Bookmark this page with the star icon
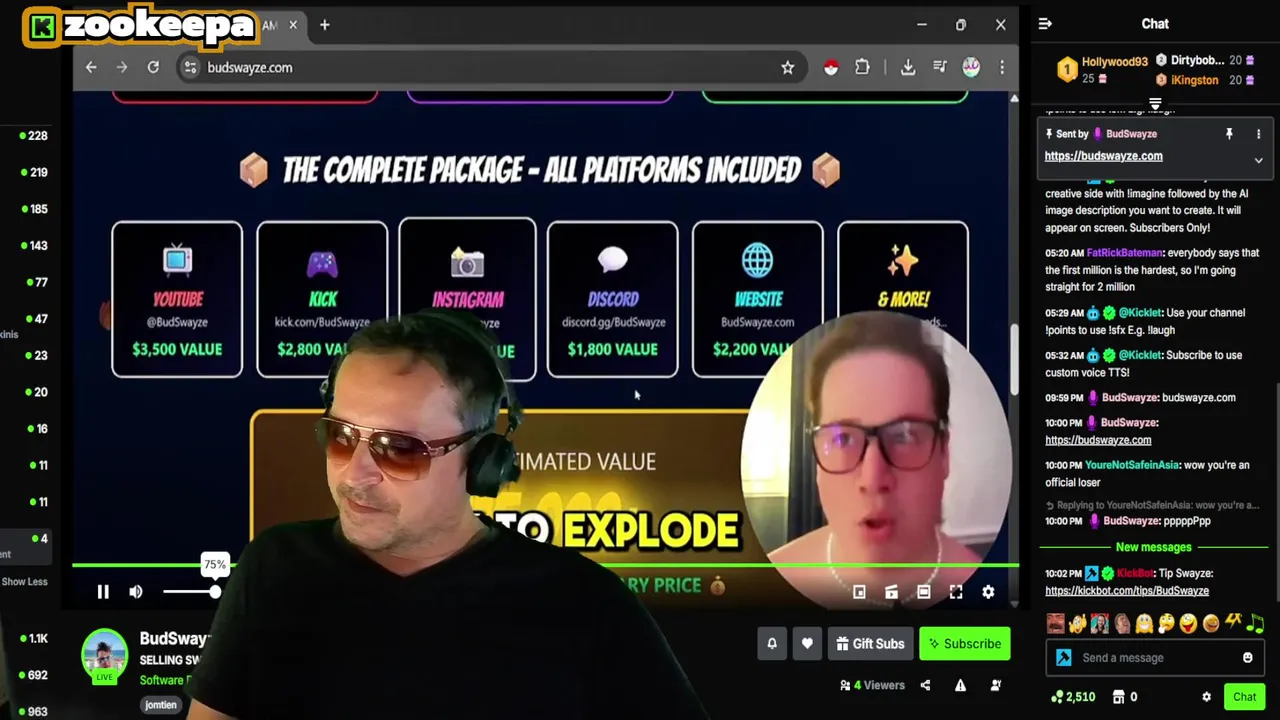The width and height of the screenshot is (1280, 720). [788, 67]
